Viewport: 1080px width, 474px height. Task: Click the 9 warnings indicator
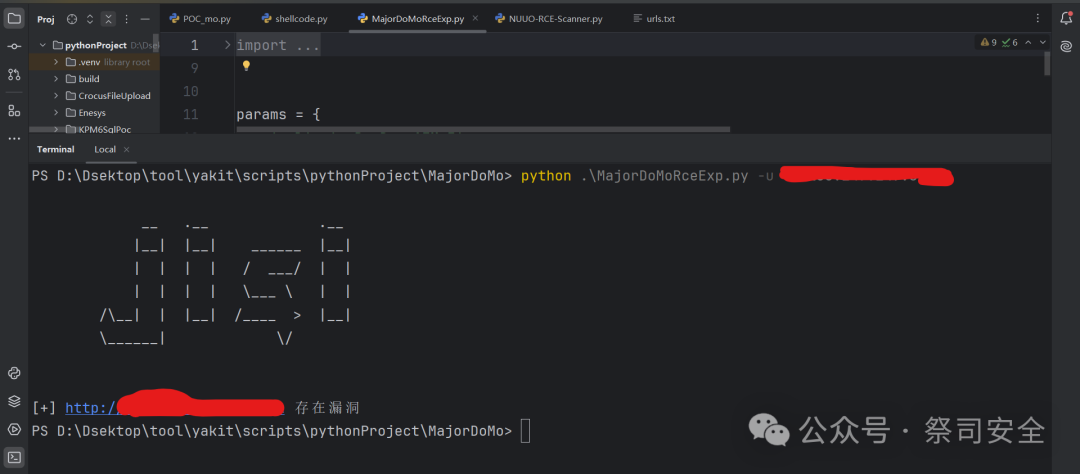tap(988, 43)
